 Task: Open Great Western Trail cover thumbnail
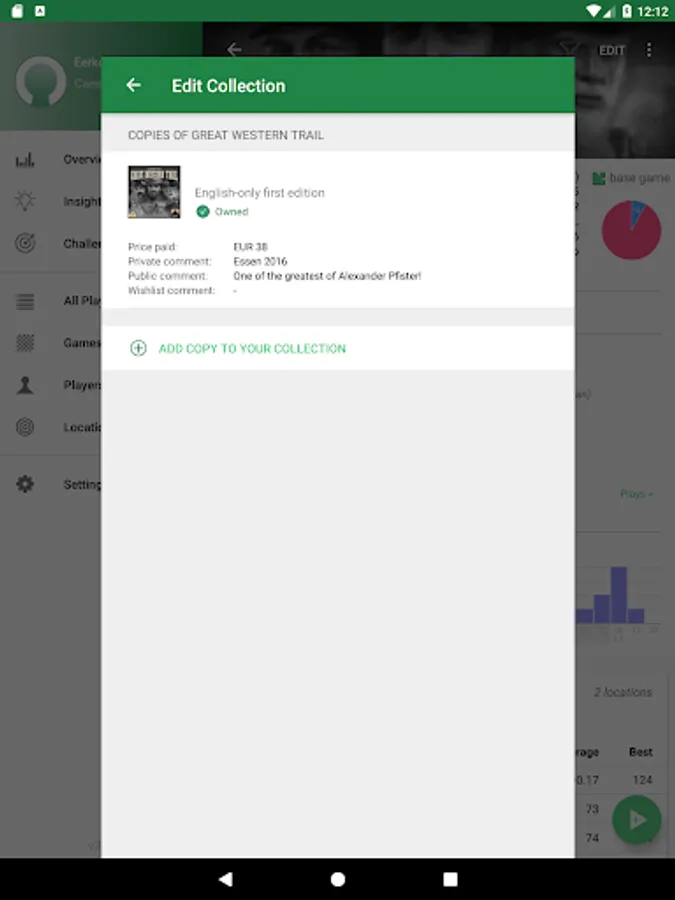pos(154,192)
